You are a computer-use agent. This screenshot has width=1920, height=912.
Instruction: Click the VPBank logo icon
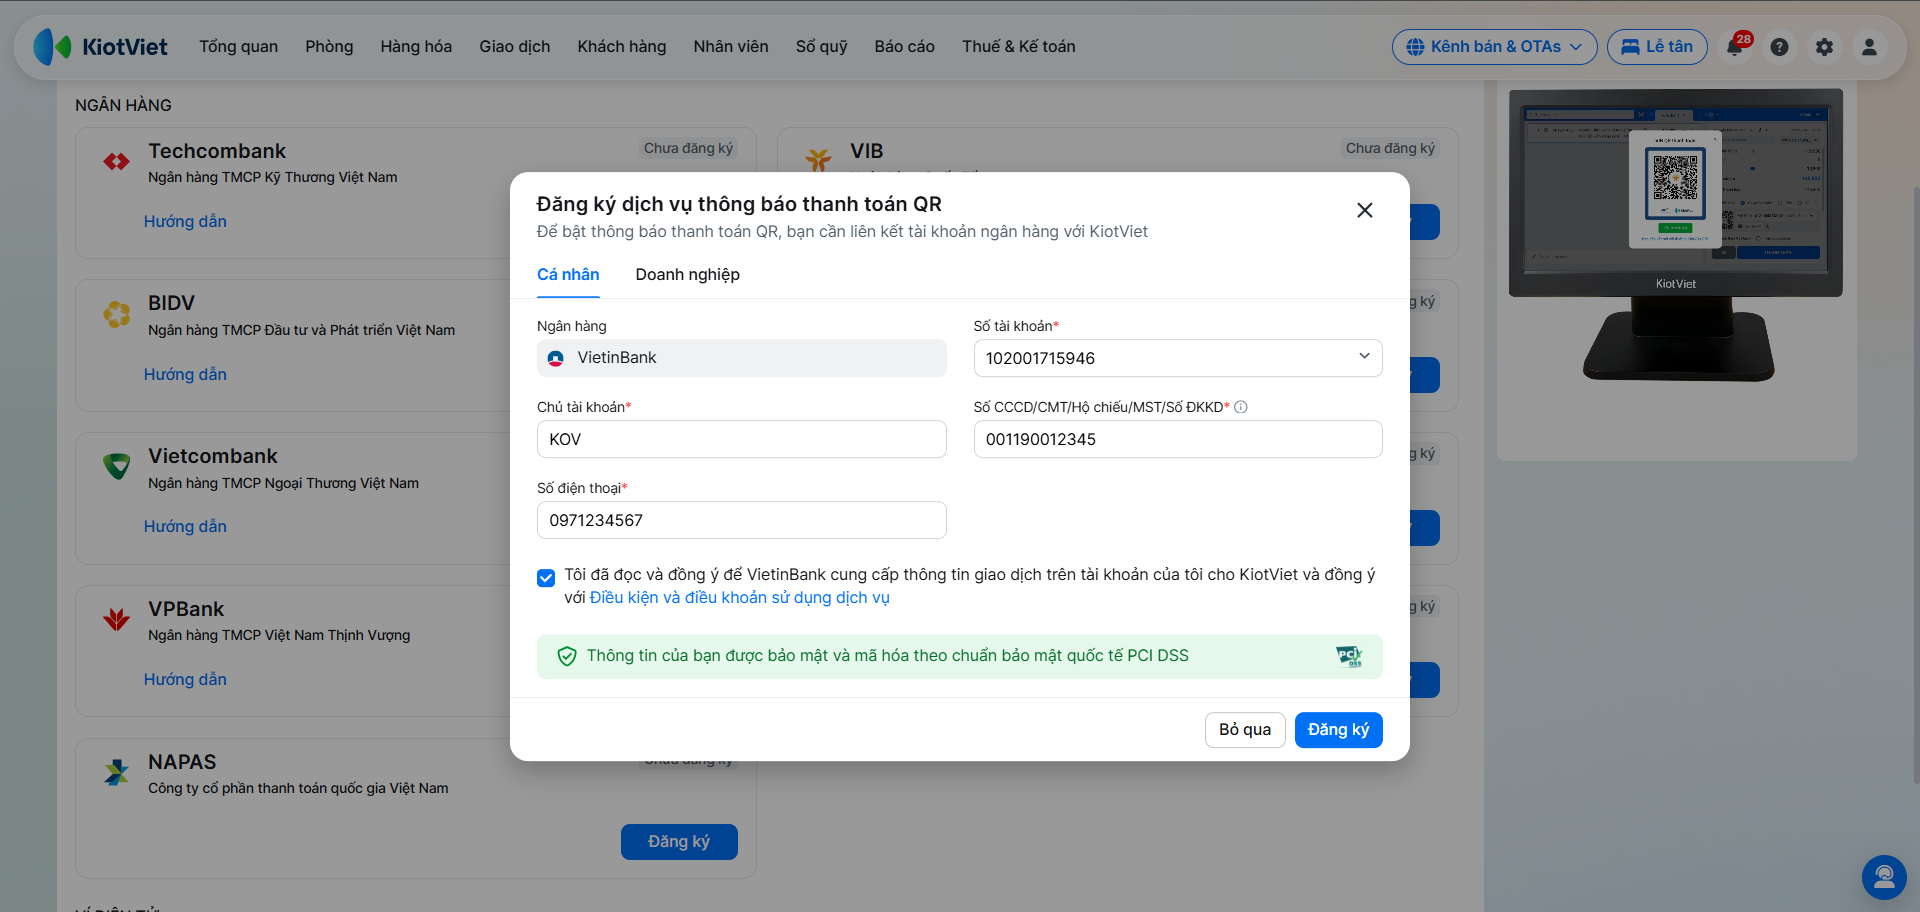click(117, 619)
